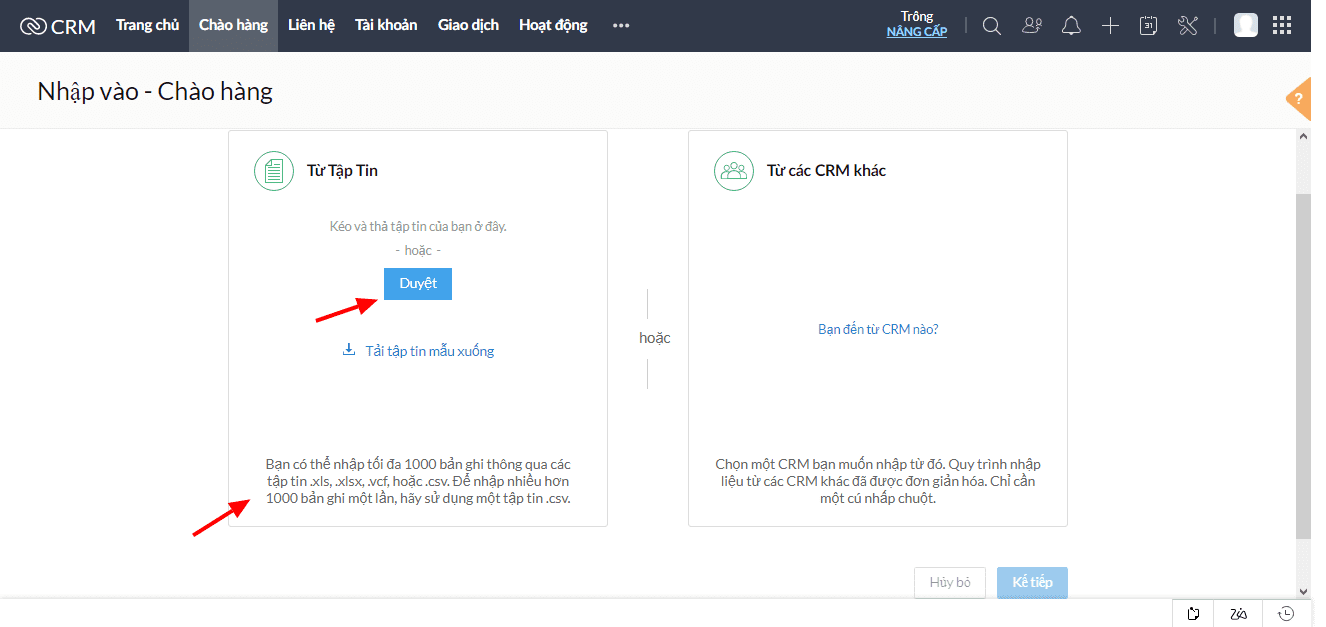
Task: Click the NÂNG CẤP upgrade link
Action: (916, 32)
